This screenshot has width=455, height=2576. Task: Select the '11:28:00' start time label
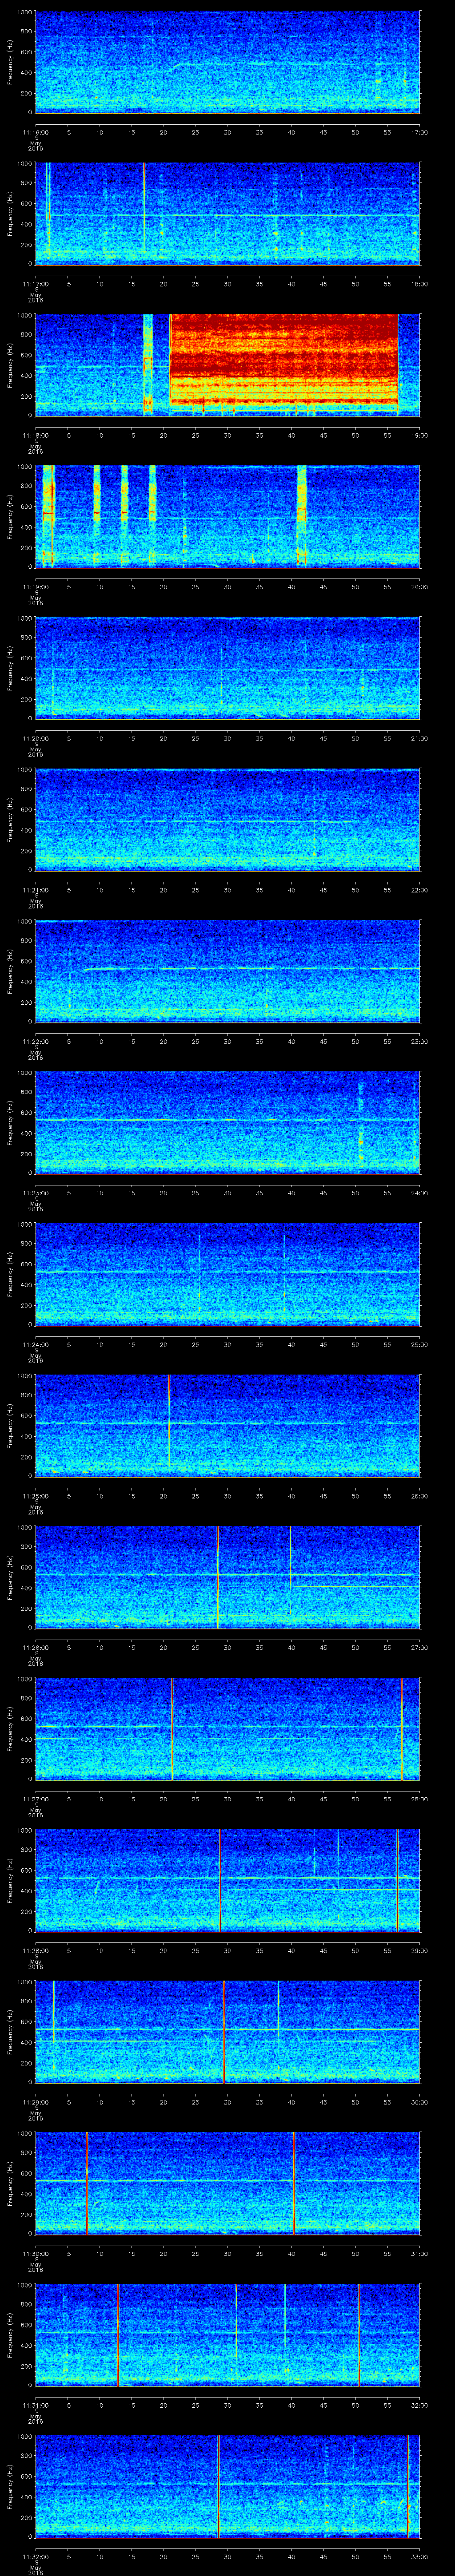coord(35,1950)
